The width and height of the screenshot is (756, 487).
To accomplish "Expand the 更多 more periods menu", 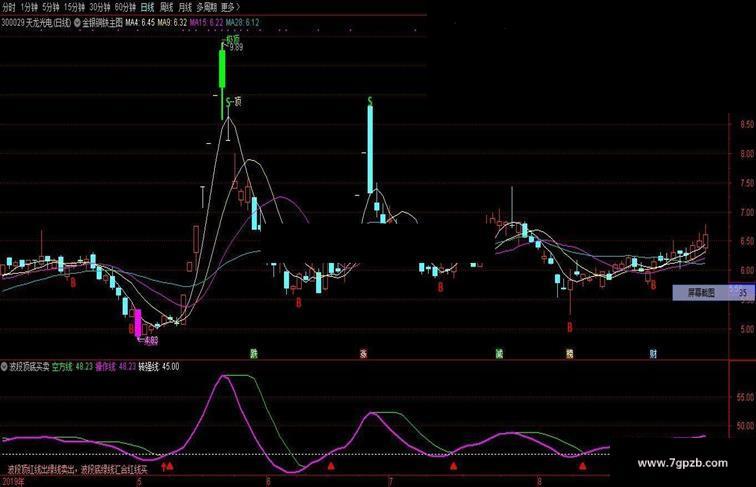I will pos(230,7).
